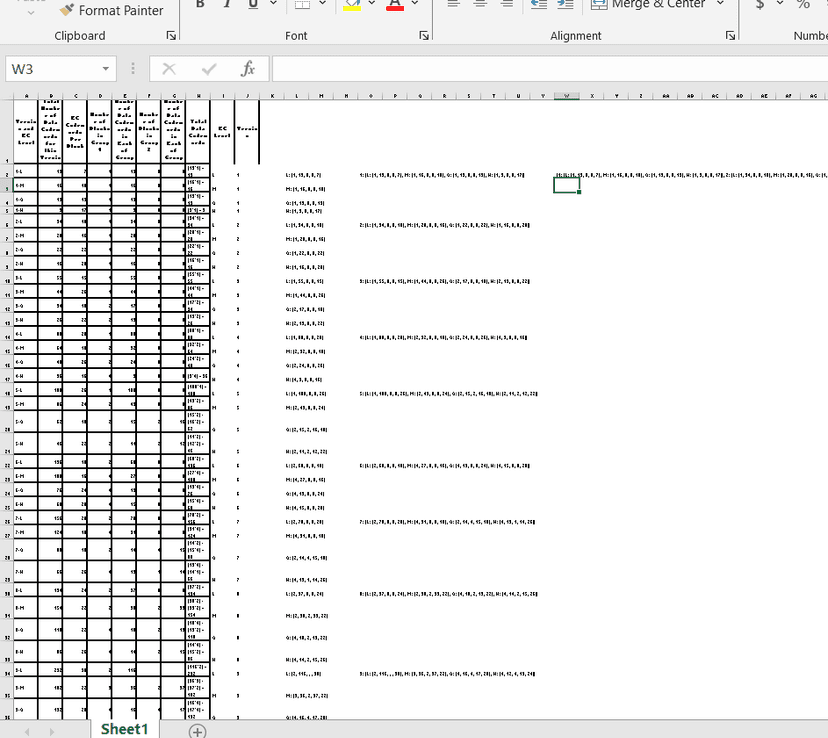
Task: Click the formula bar input area
Action: tap(548, 69)
